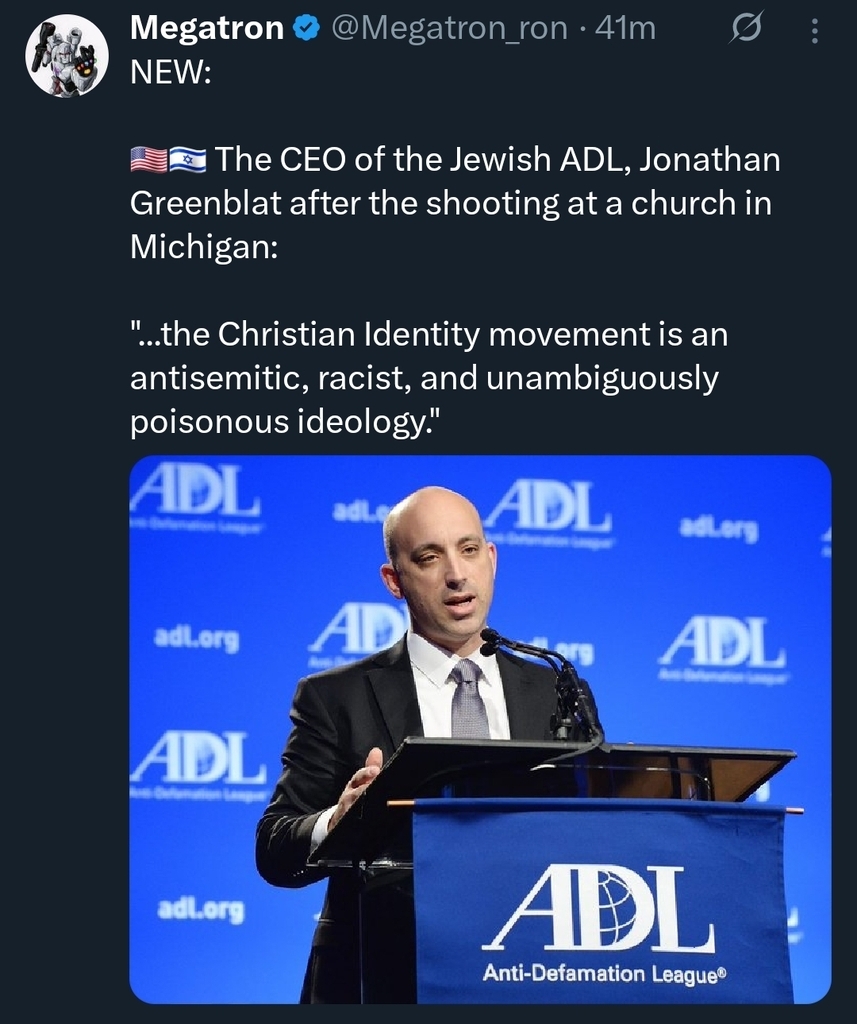Select the quoted Christian Identity movement text
857x1024 pixels.
coord(428,378)
